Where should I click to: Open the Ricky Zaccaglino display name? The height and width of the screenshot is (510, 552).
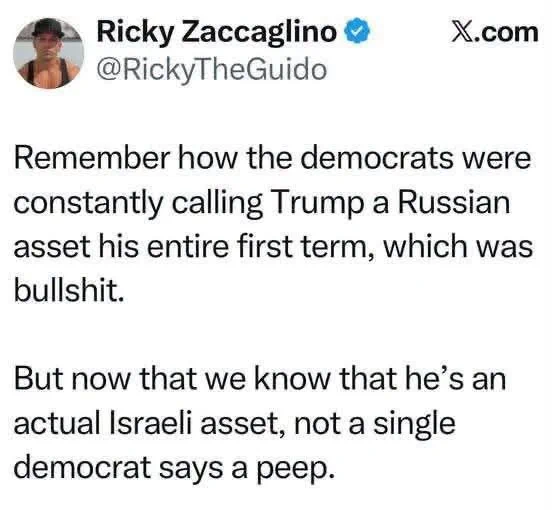tap(216, 33)
